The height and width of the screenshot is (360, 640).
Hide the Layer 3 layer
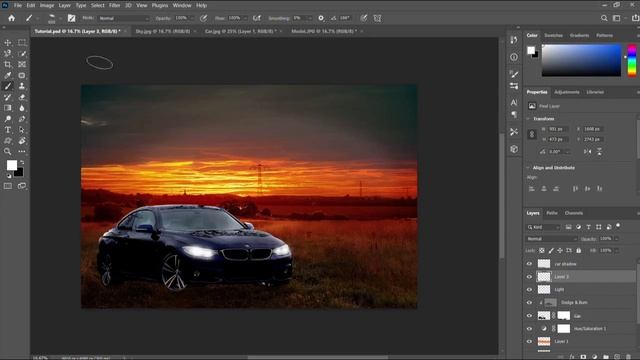tap(529, 277)
